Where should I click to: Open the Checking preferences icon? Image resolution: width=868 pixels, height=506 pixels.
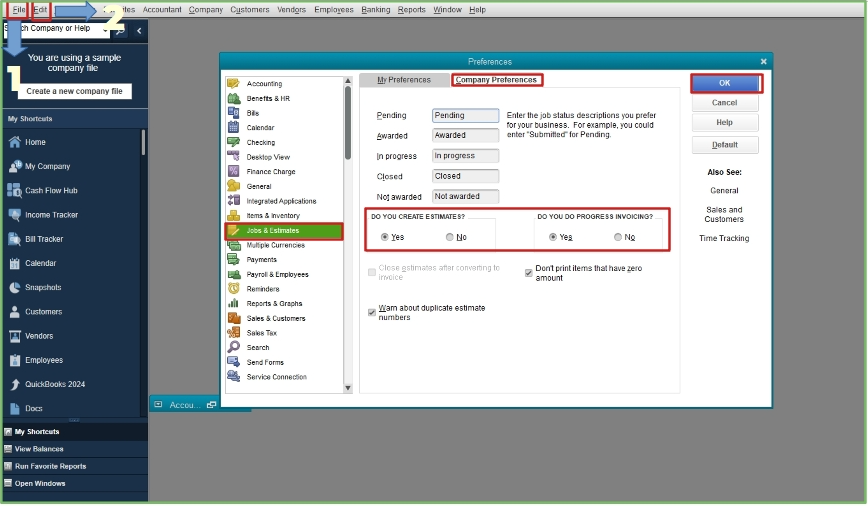point(233,142)
